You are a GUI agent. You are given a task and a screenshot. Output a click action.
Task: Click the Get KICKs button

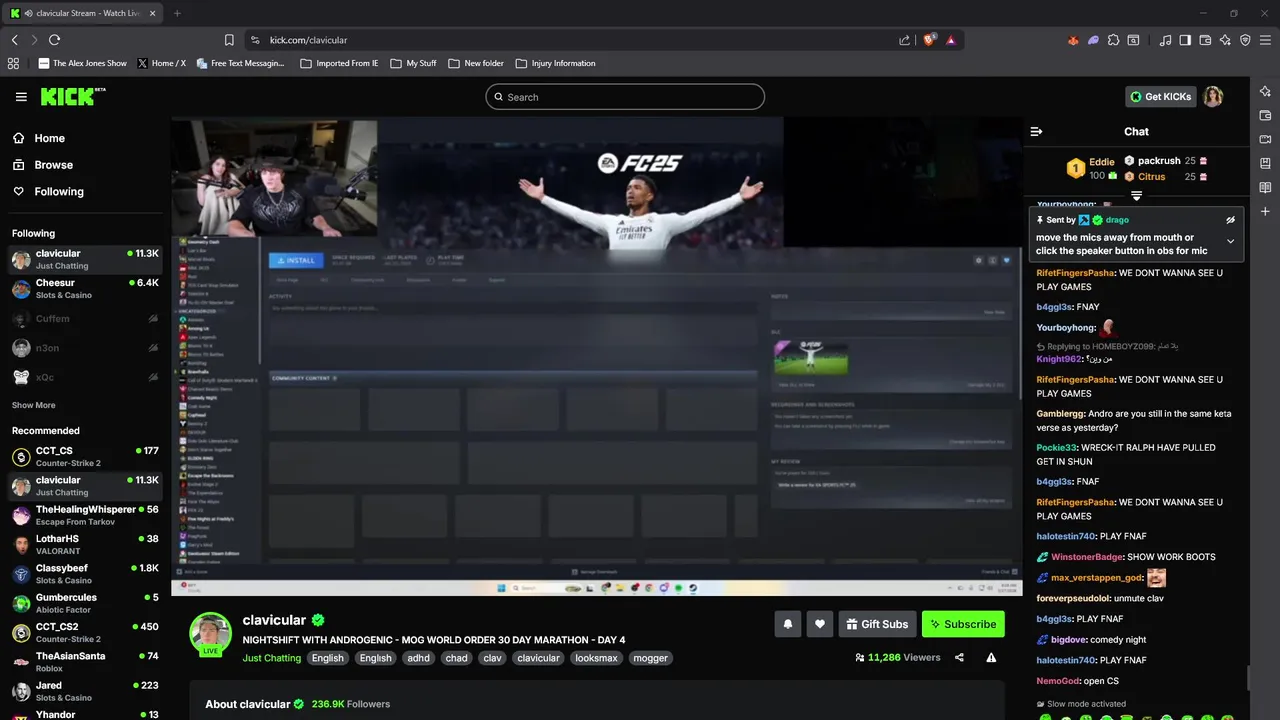[x=1161, y=97]
